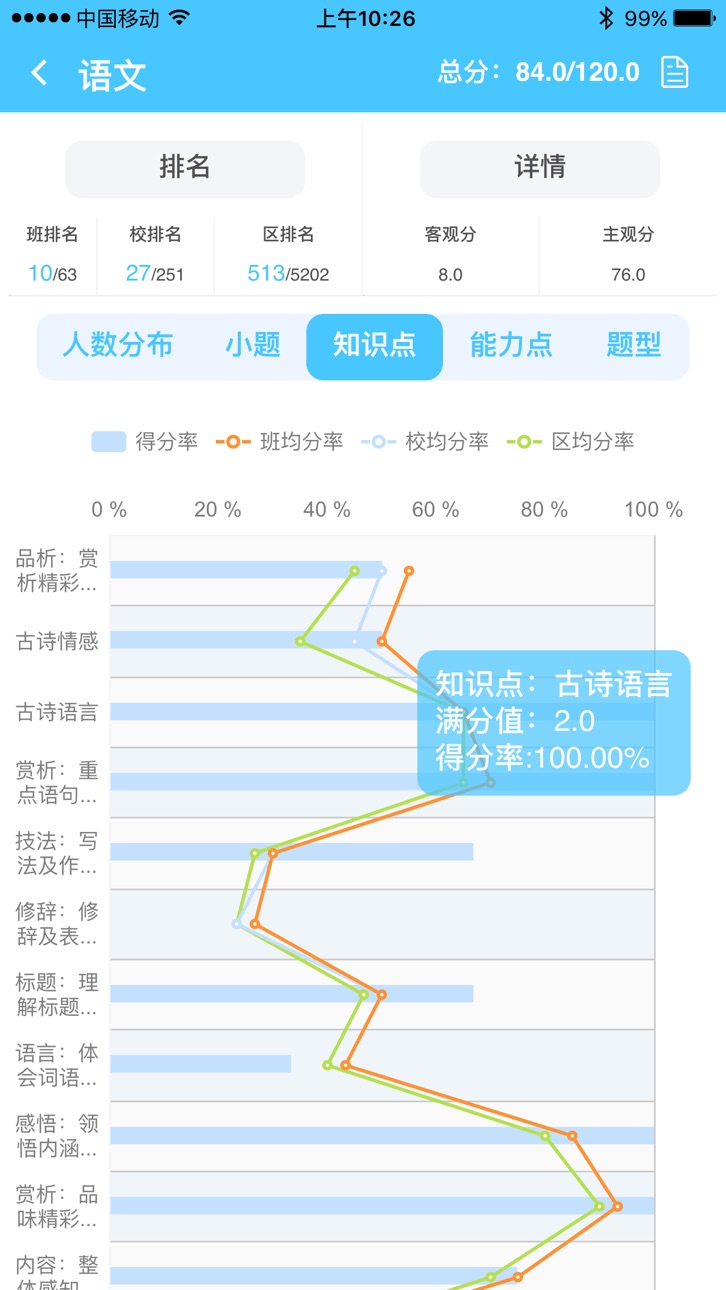This screenshot has height=1290, width=726.
Task: Toggle 校均分率 legend series
Action: 424,441
